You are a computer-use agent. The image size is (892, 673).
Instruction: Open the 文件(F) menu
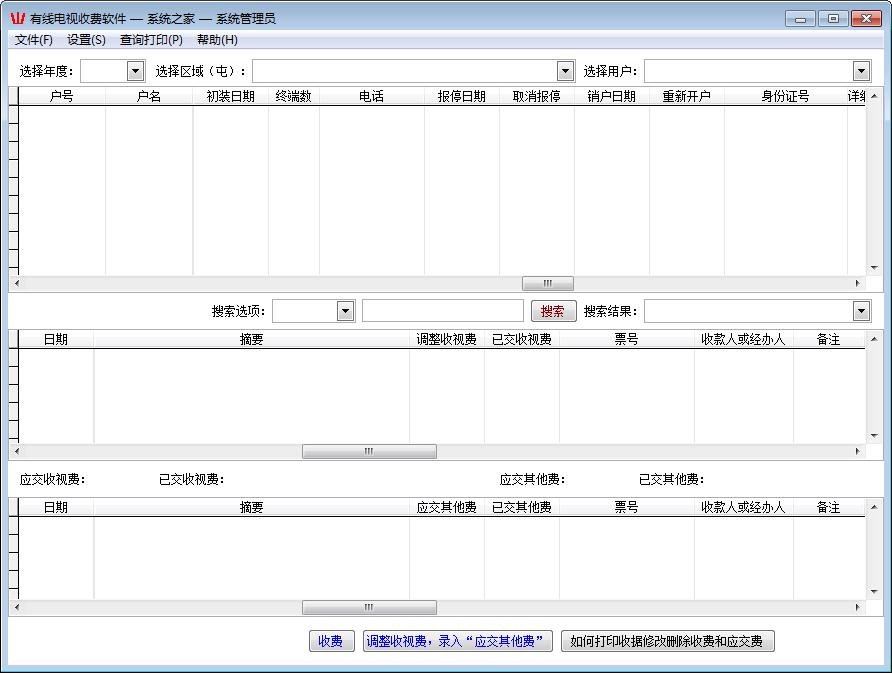[x=34, y=40]
